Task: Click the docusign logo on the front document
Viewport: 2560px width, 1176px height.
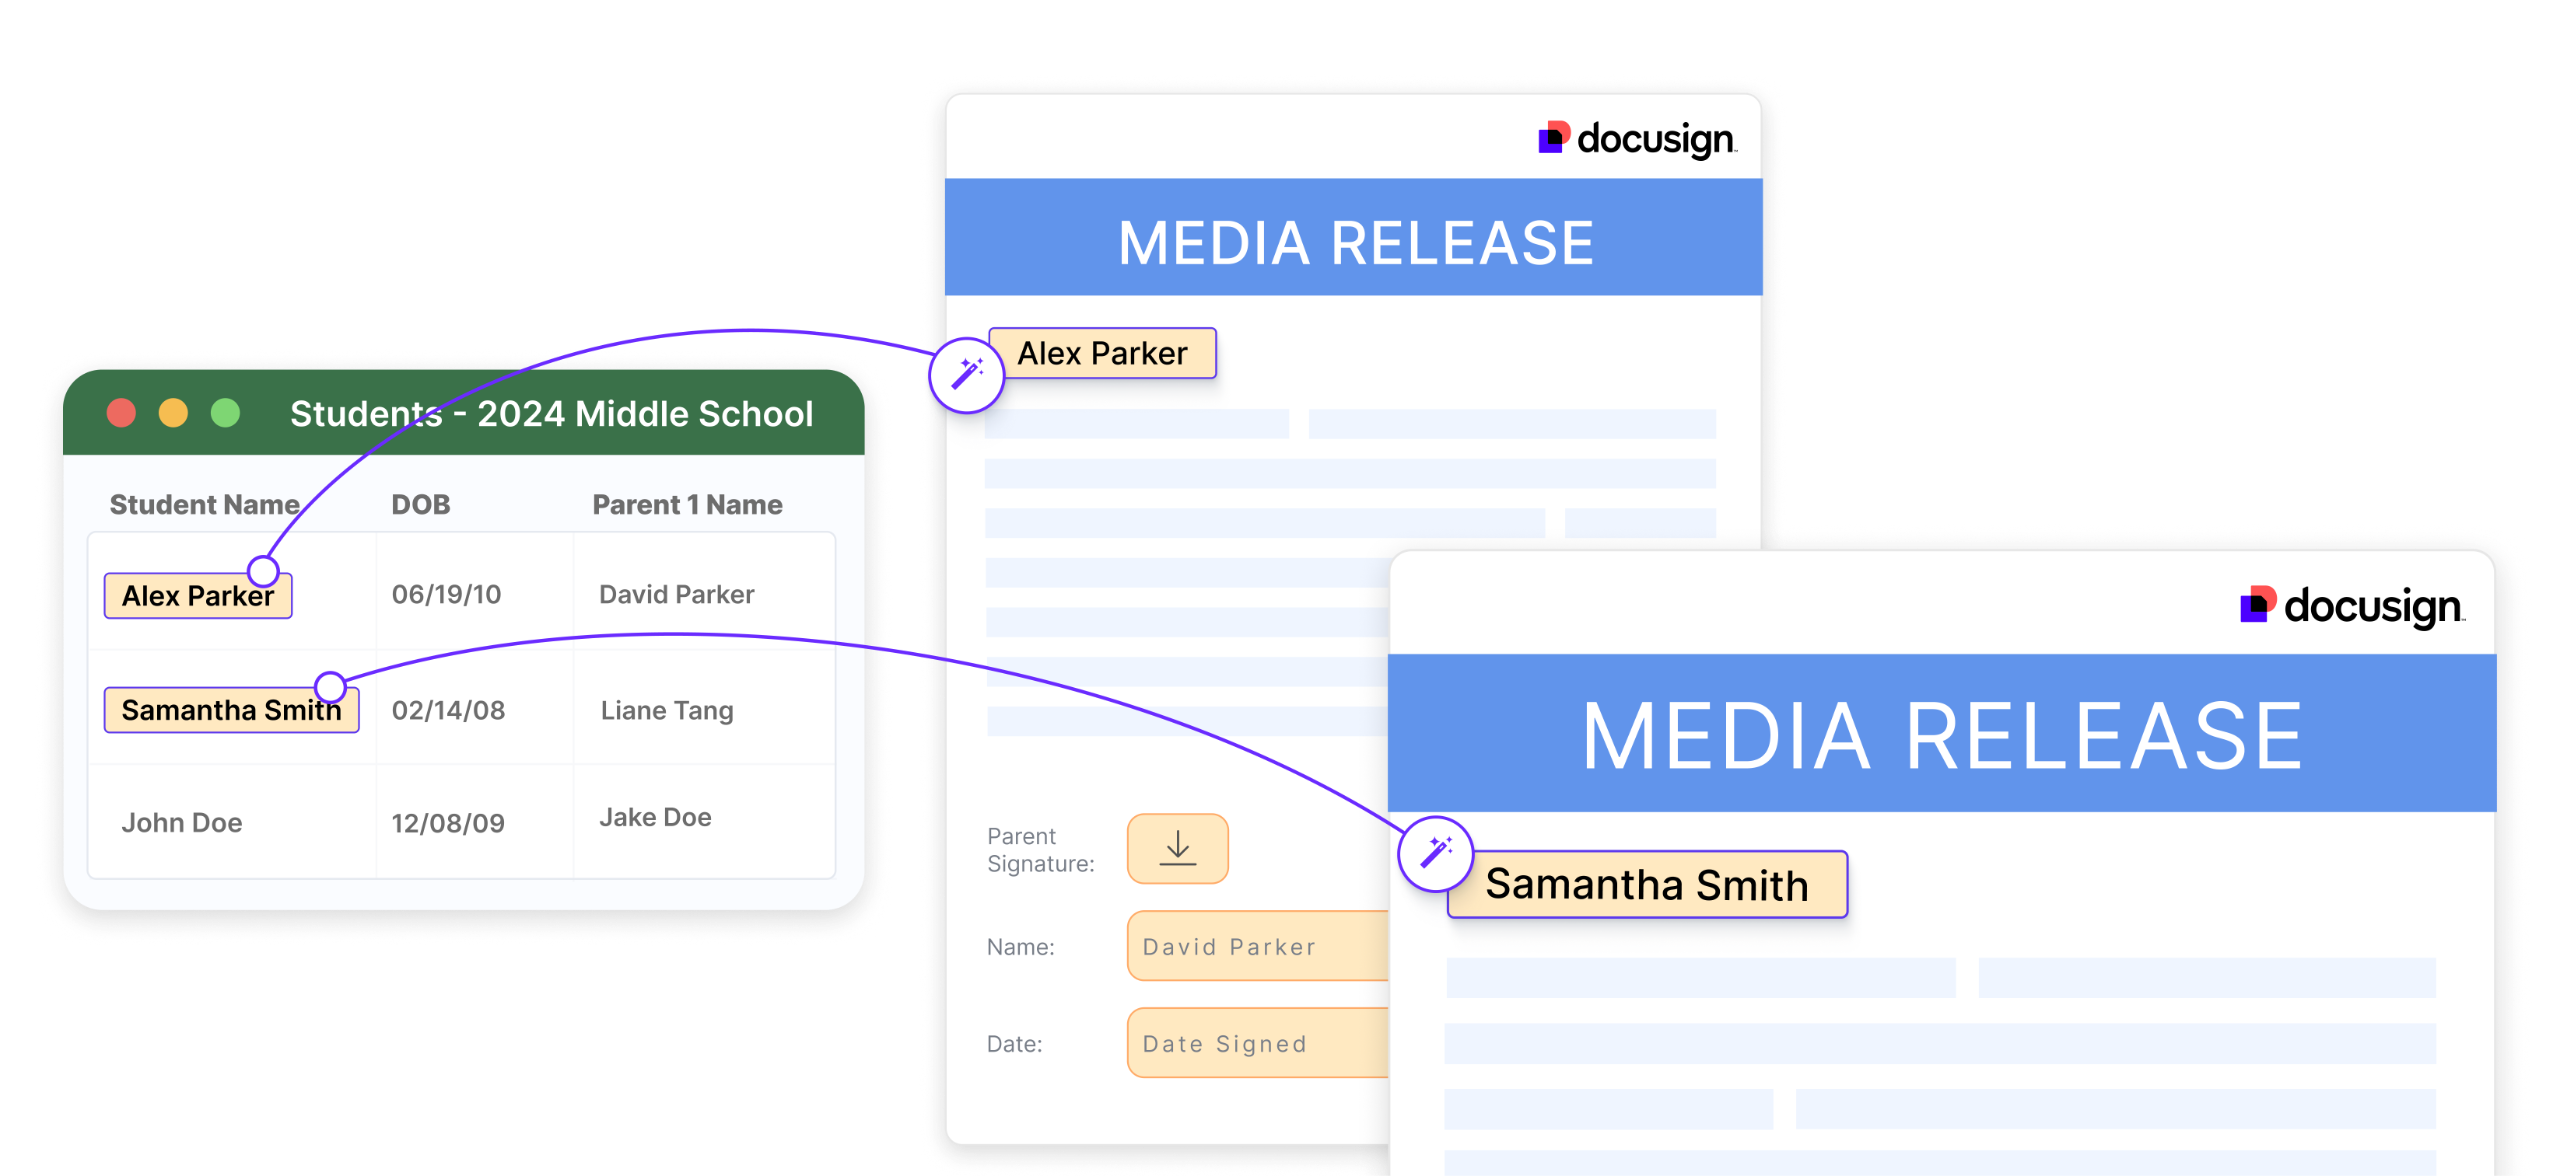Action: (2352, 606)
